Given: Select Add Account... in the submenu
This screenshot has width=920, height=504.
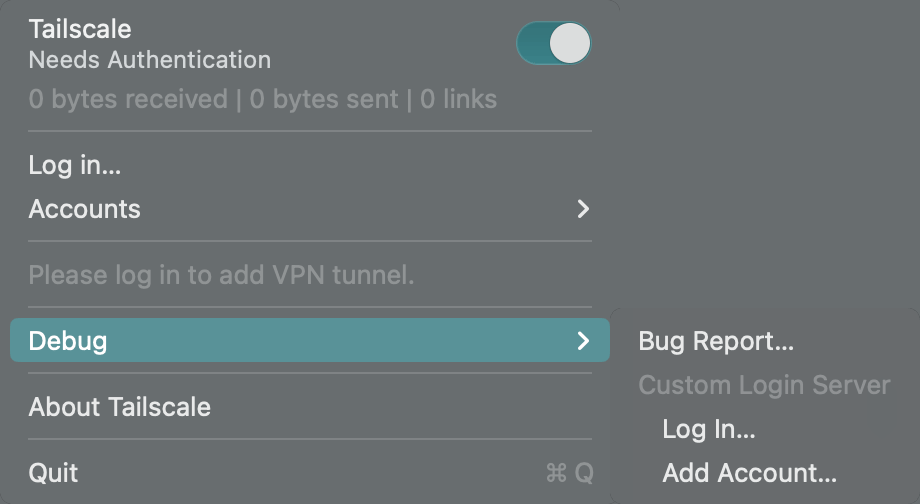Looking at the screenshot, I should (750, 473).
